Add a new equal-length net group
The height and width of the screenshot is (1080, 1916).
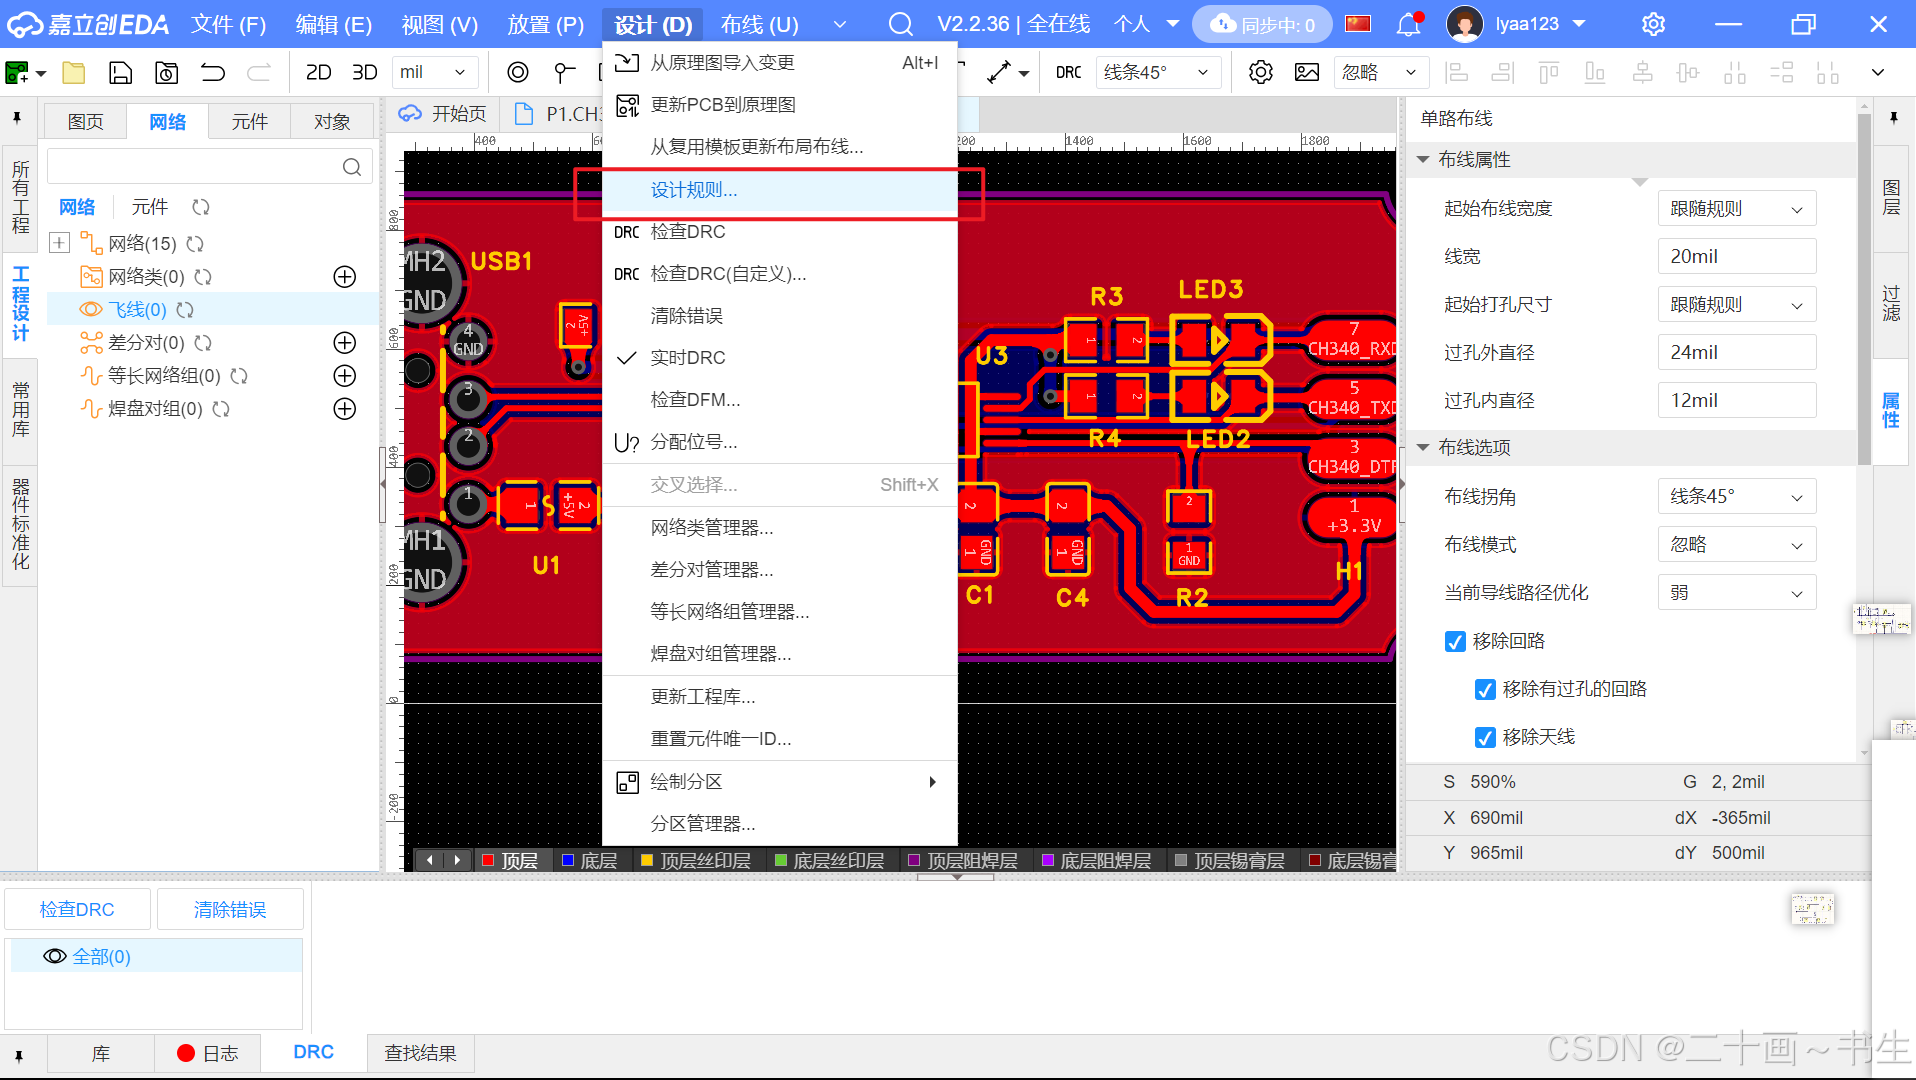pos(345,376)
